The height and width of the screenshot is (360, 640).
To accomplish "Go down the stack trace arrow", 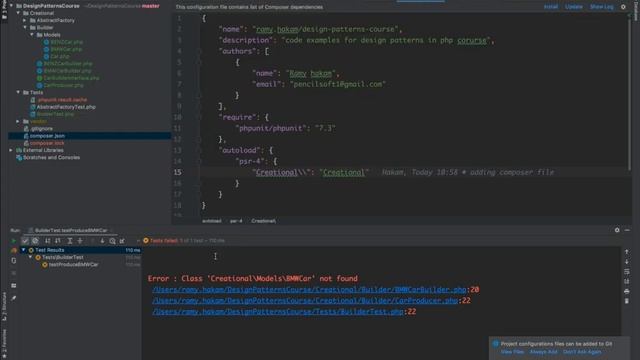I will (x=627, y=262).
